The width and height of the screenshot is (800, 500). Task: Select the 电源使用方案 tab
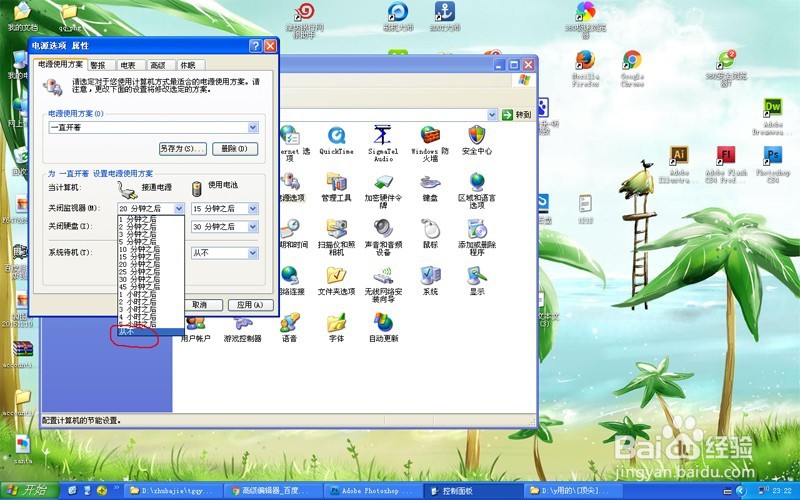coord(60,64)
